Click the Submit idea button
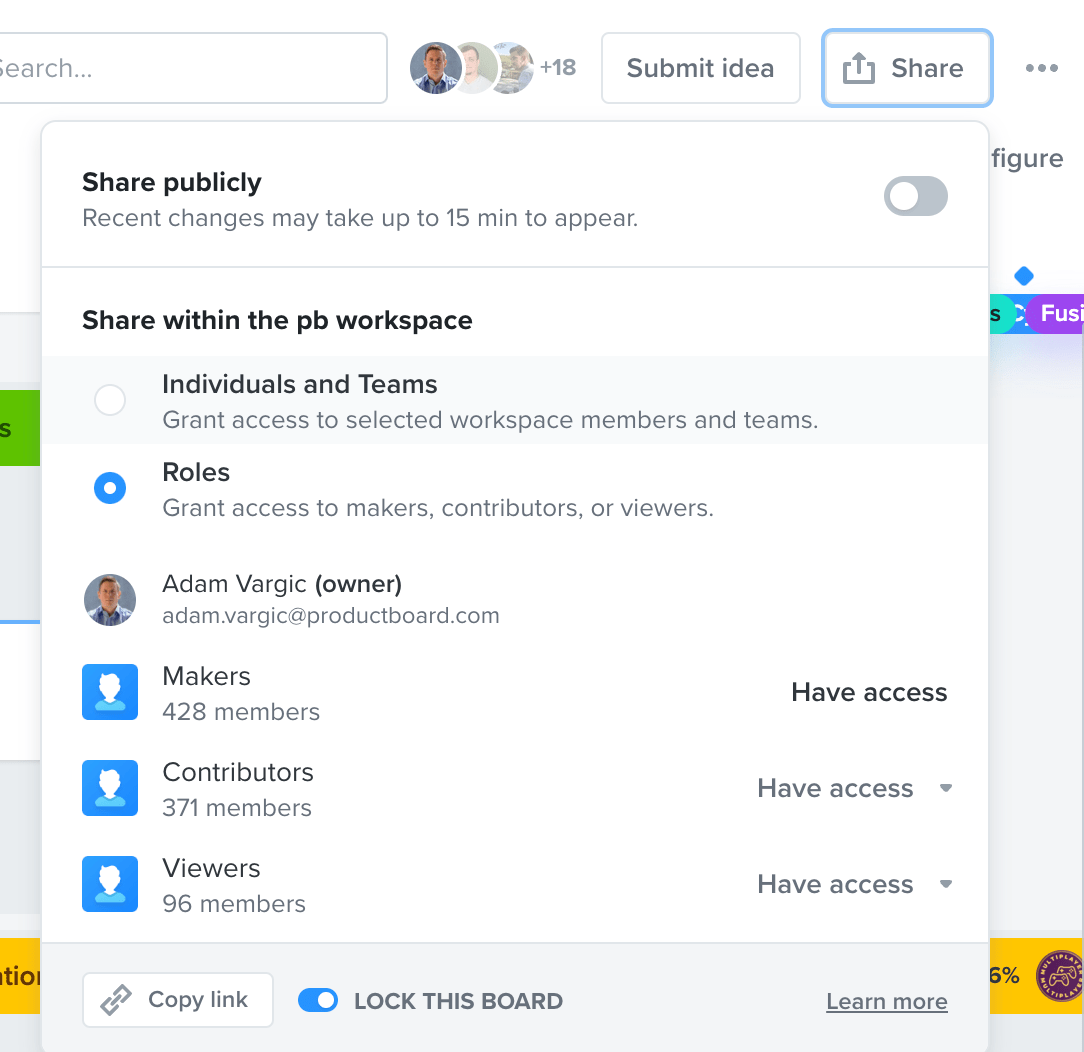The width and height of the screenshot is (1084, 1052). click(700, 67)
